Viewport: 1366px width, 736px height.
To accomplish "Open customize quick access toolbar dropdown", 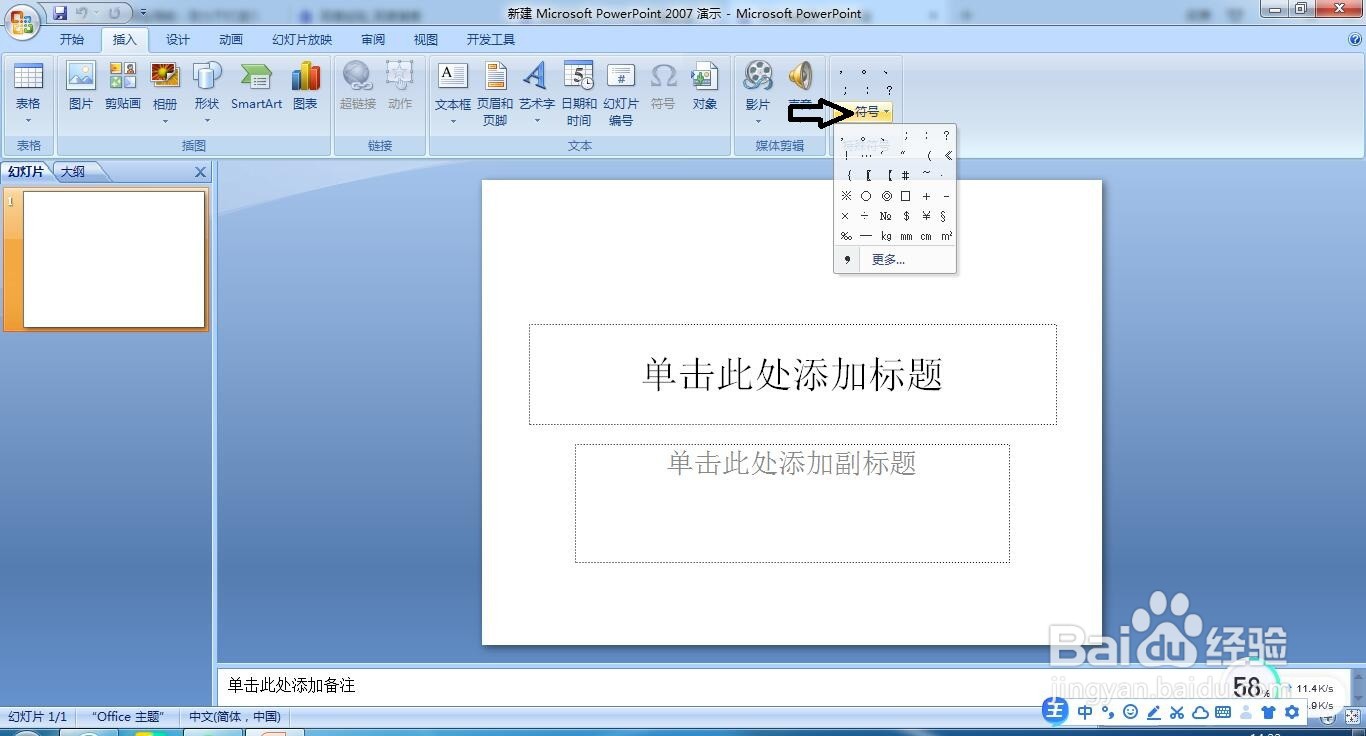I will pos(143,13).
